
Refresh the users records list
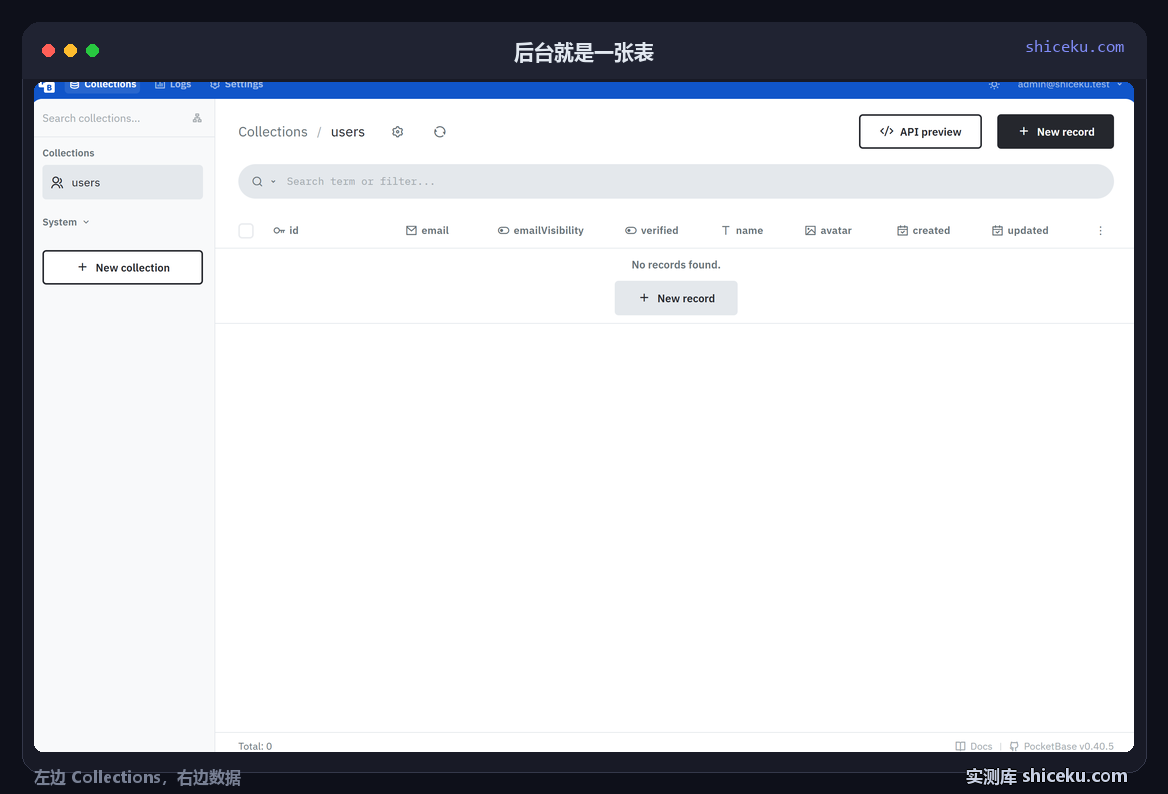(x=439, y=132)
